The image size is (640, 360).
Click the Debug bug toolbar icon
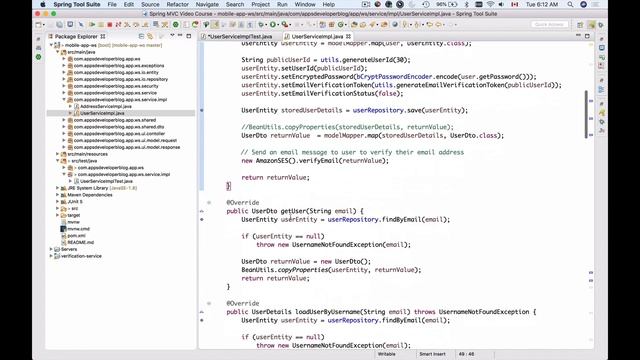(x=260, y=24)
